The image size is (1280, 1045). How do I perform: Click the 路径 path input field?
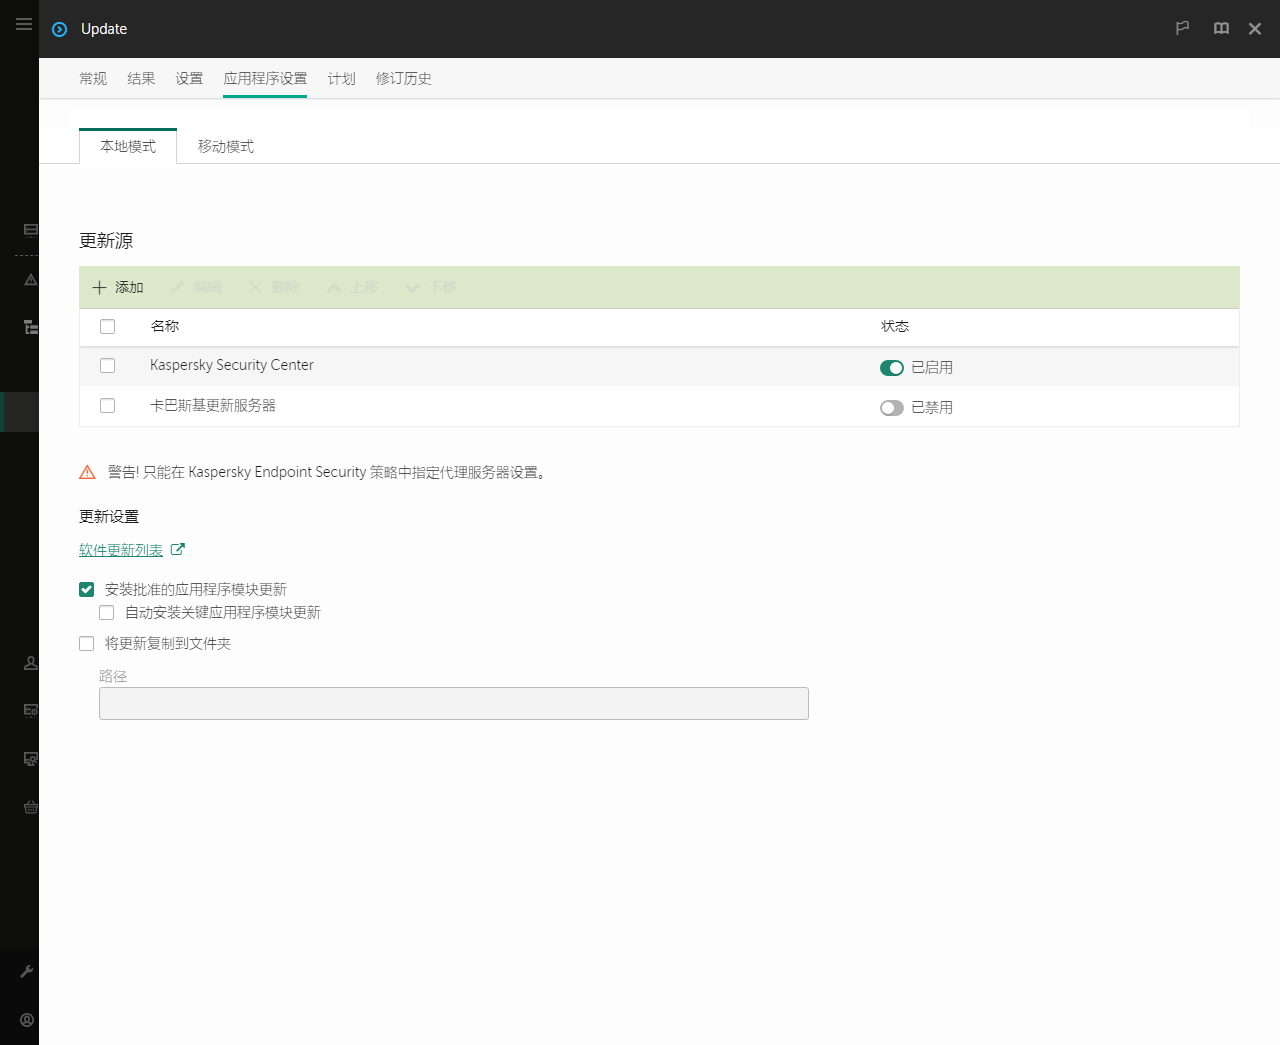click(x=454, y=703)
